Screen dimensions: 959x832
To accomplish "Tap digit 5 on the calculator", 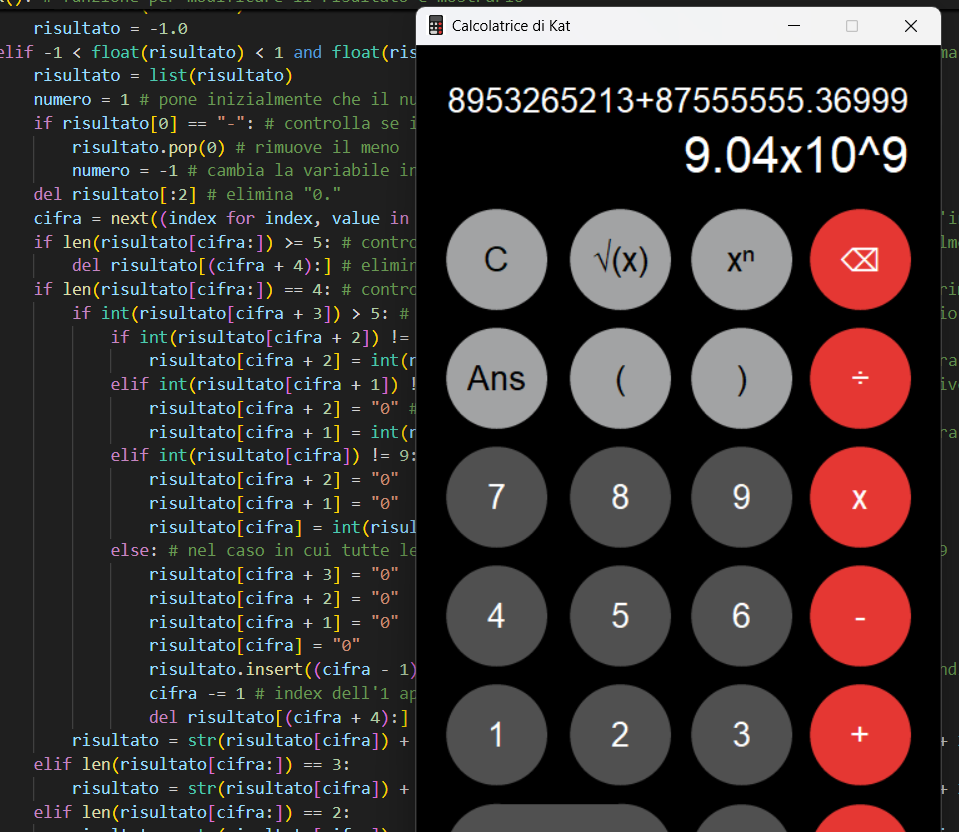I will tap(620, 615).
